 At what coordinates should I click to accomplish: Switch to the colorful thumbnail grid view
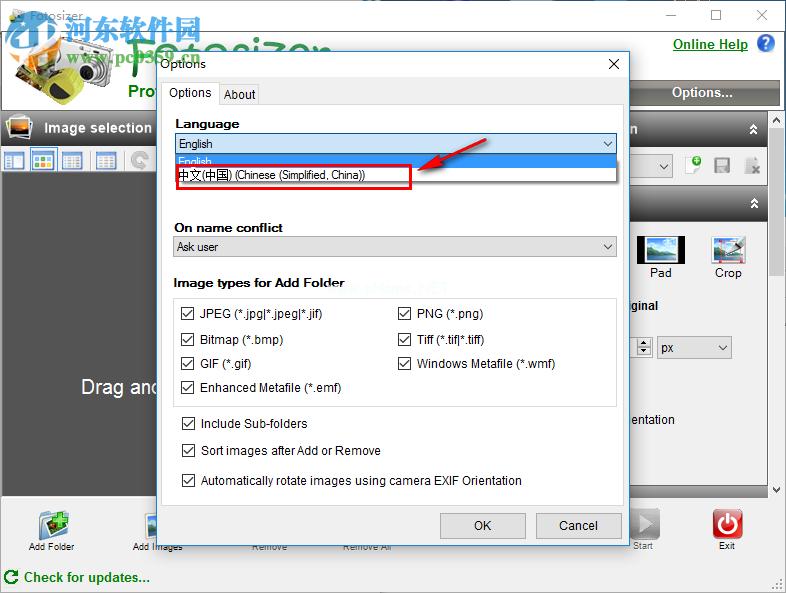tap(43, 160)
